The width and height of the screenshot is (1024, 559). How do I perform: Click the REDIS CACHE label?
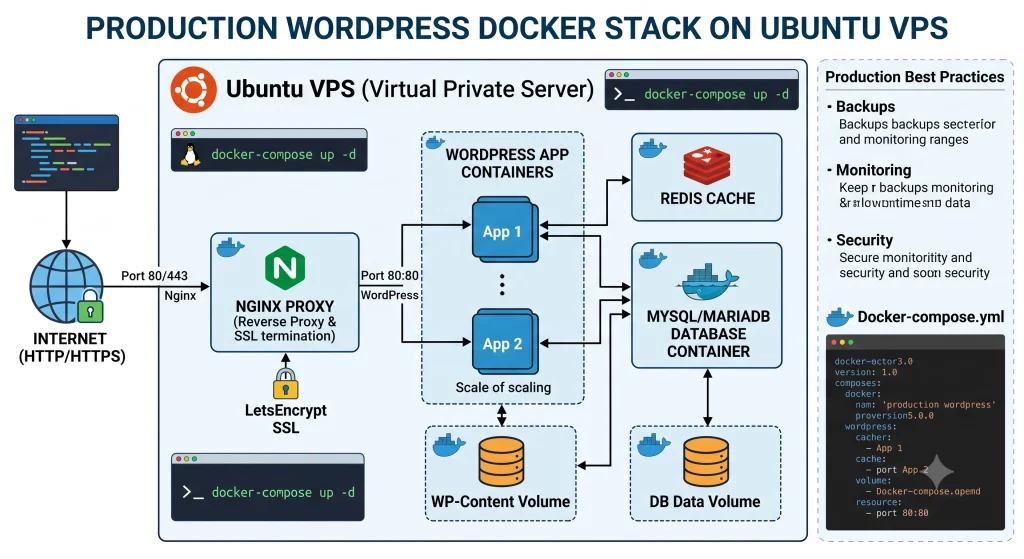(707, 199)
